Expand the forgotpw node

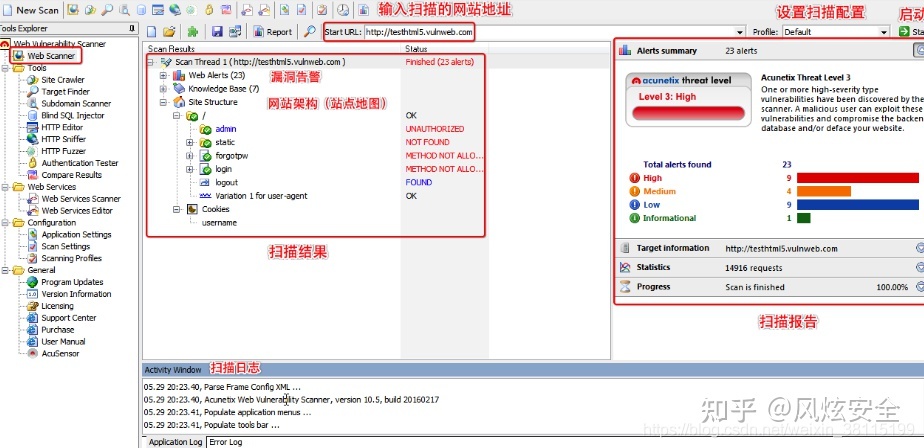click(190, 156)
